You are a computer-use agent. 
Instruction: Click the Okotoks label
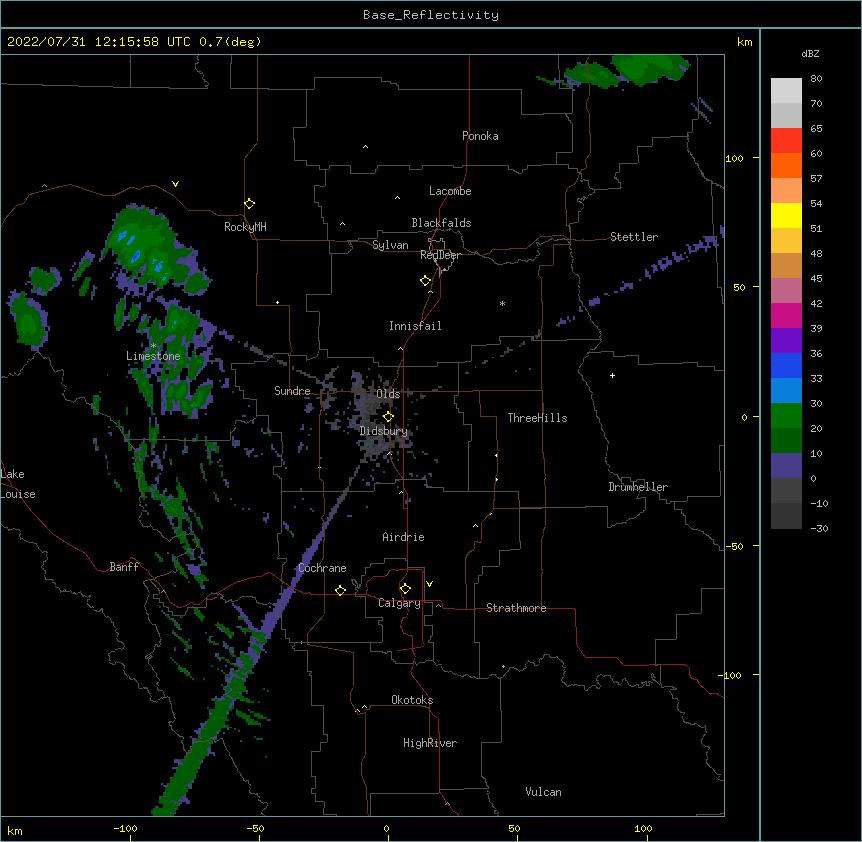point(412,700)
